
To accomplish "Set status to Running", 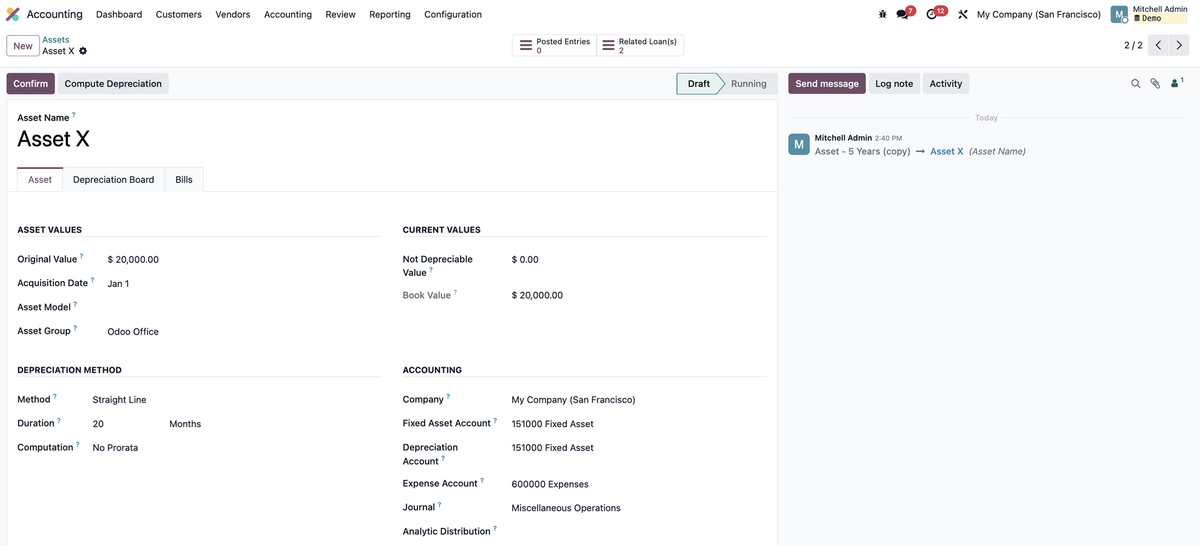I will [x=749, y=84].
